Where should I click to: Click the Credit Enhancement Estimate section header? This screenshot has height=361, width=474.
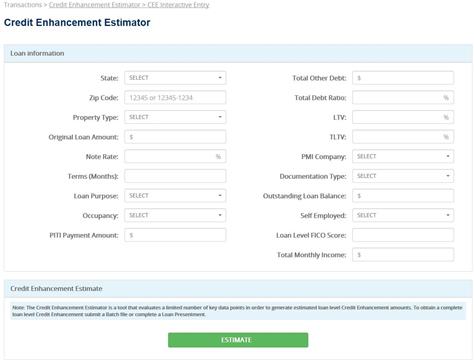coord(238,289)
